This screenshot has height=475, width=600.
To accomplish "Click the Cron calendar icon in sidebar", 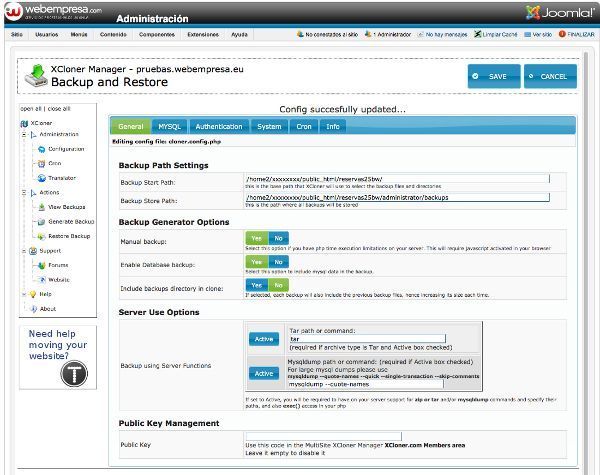I will 41,164.
